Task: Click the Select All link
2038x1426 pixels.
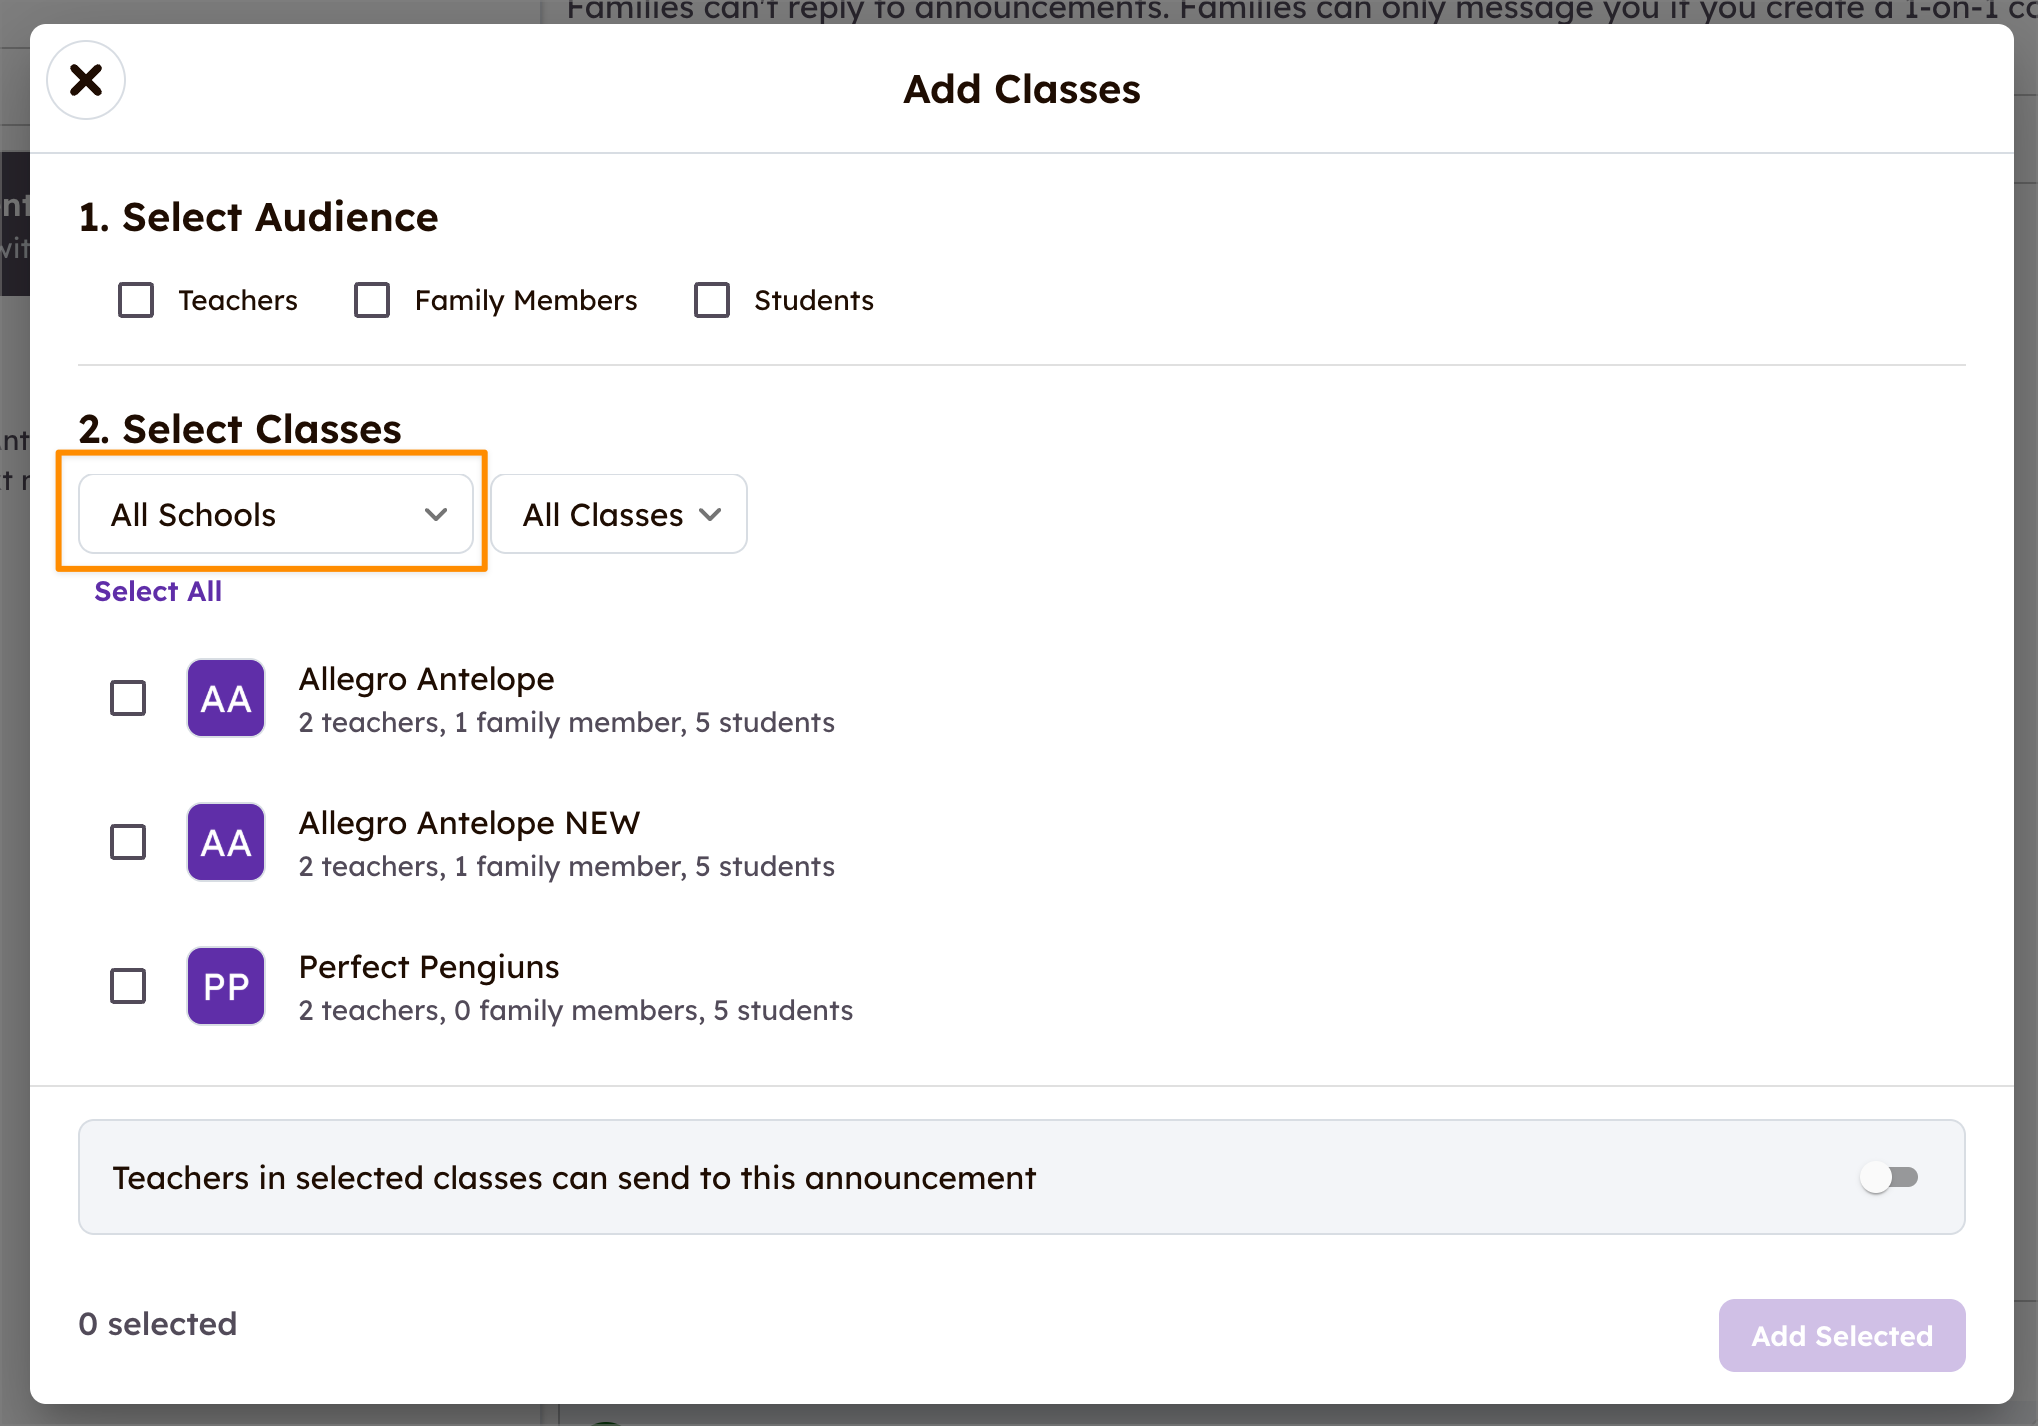Action: point(158,591)
